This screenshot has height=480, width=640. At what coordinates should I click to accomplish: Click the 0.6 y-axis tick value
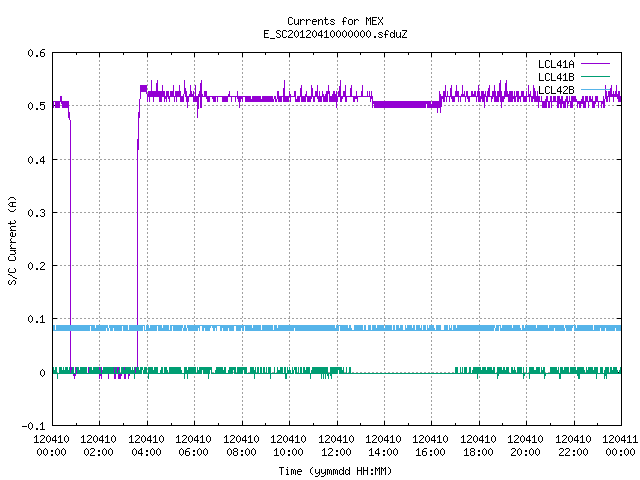click(x=36, y=53)
